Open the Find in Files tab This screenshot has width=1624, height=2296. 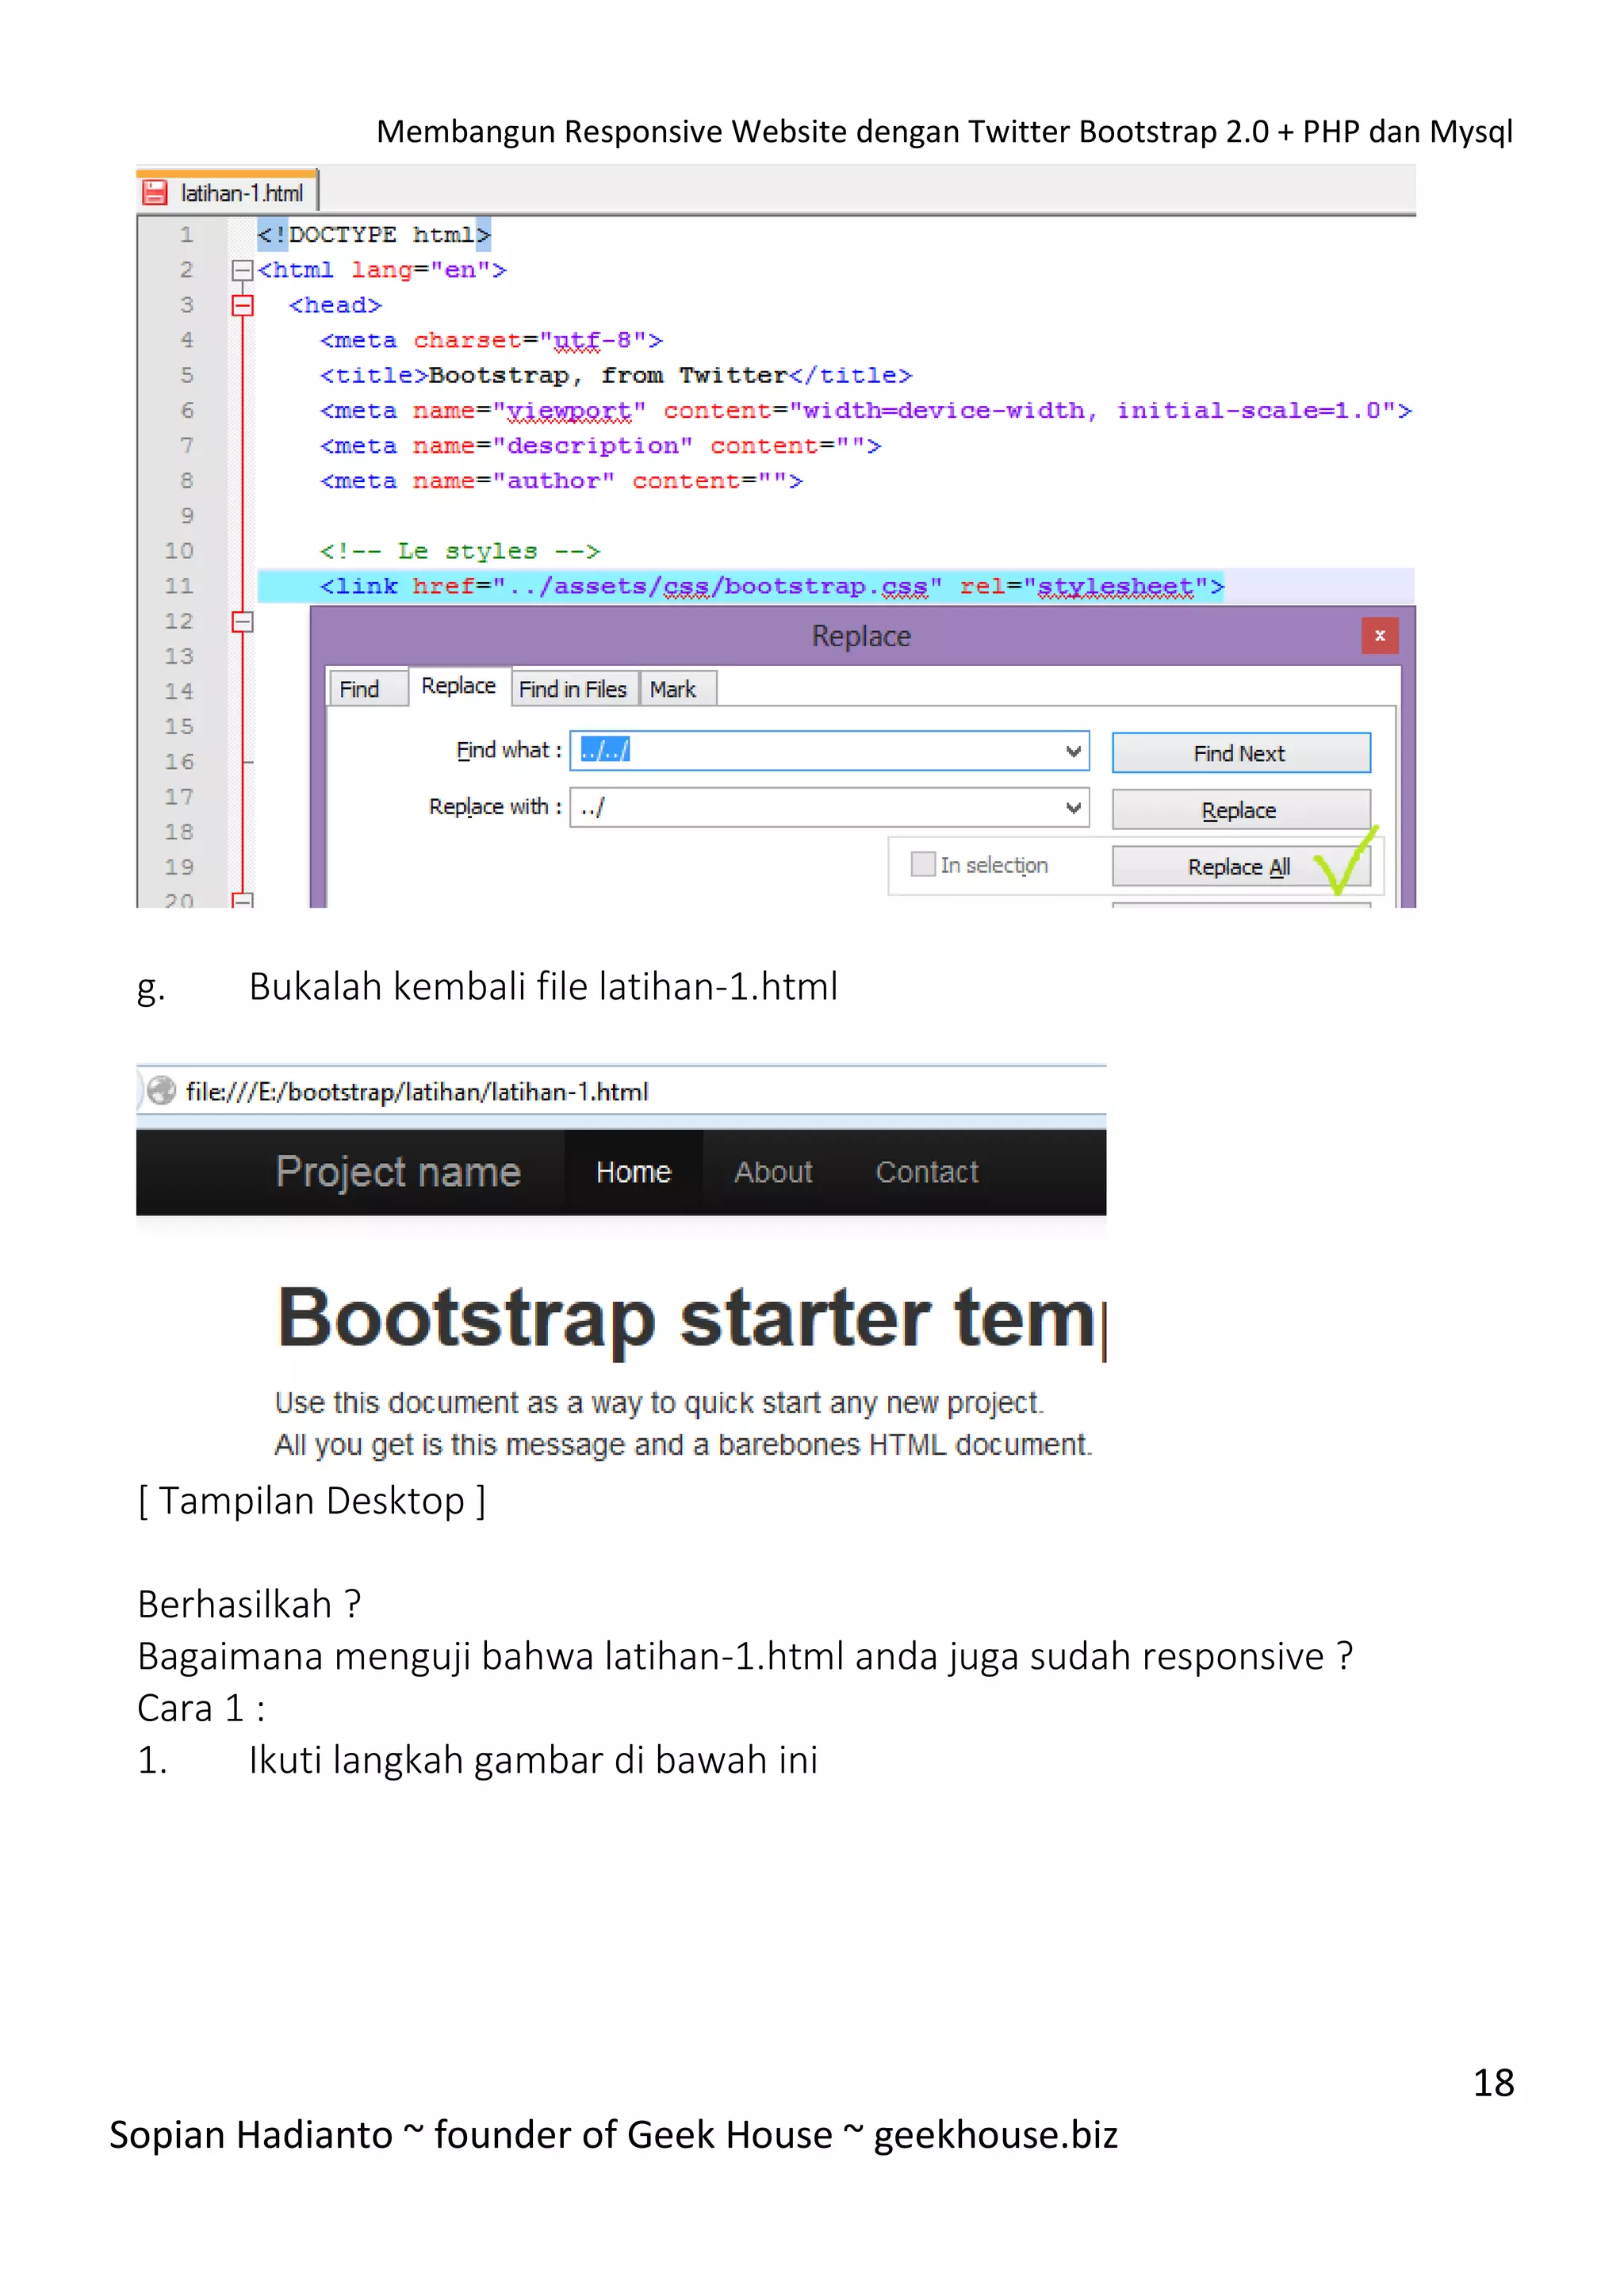573,689
